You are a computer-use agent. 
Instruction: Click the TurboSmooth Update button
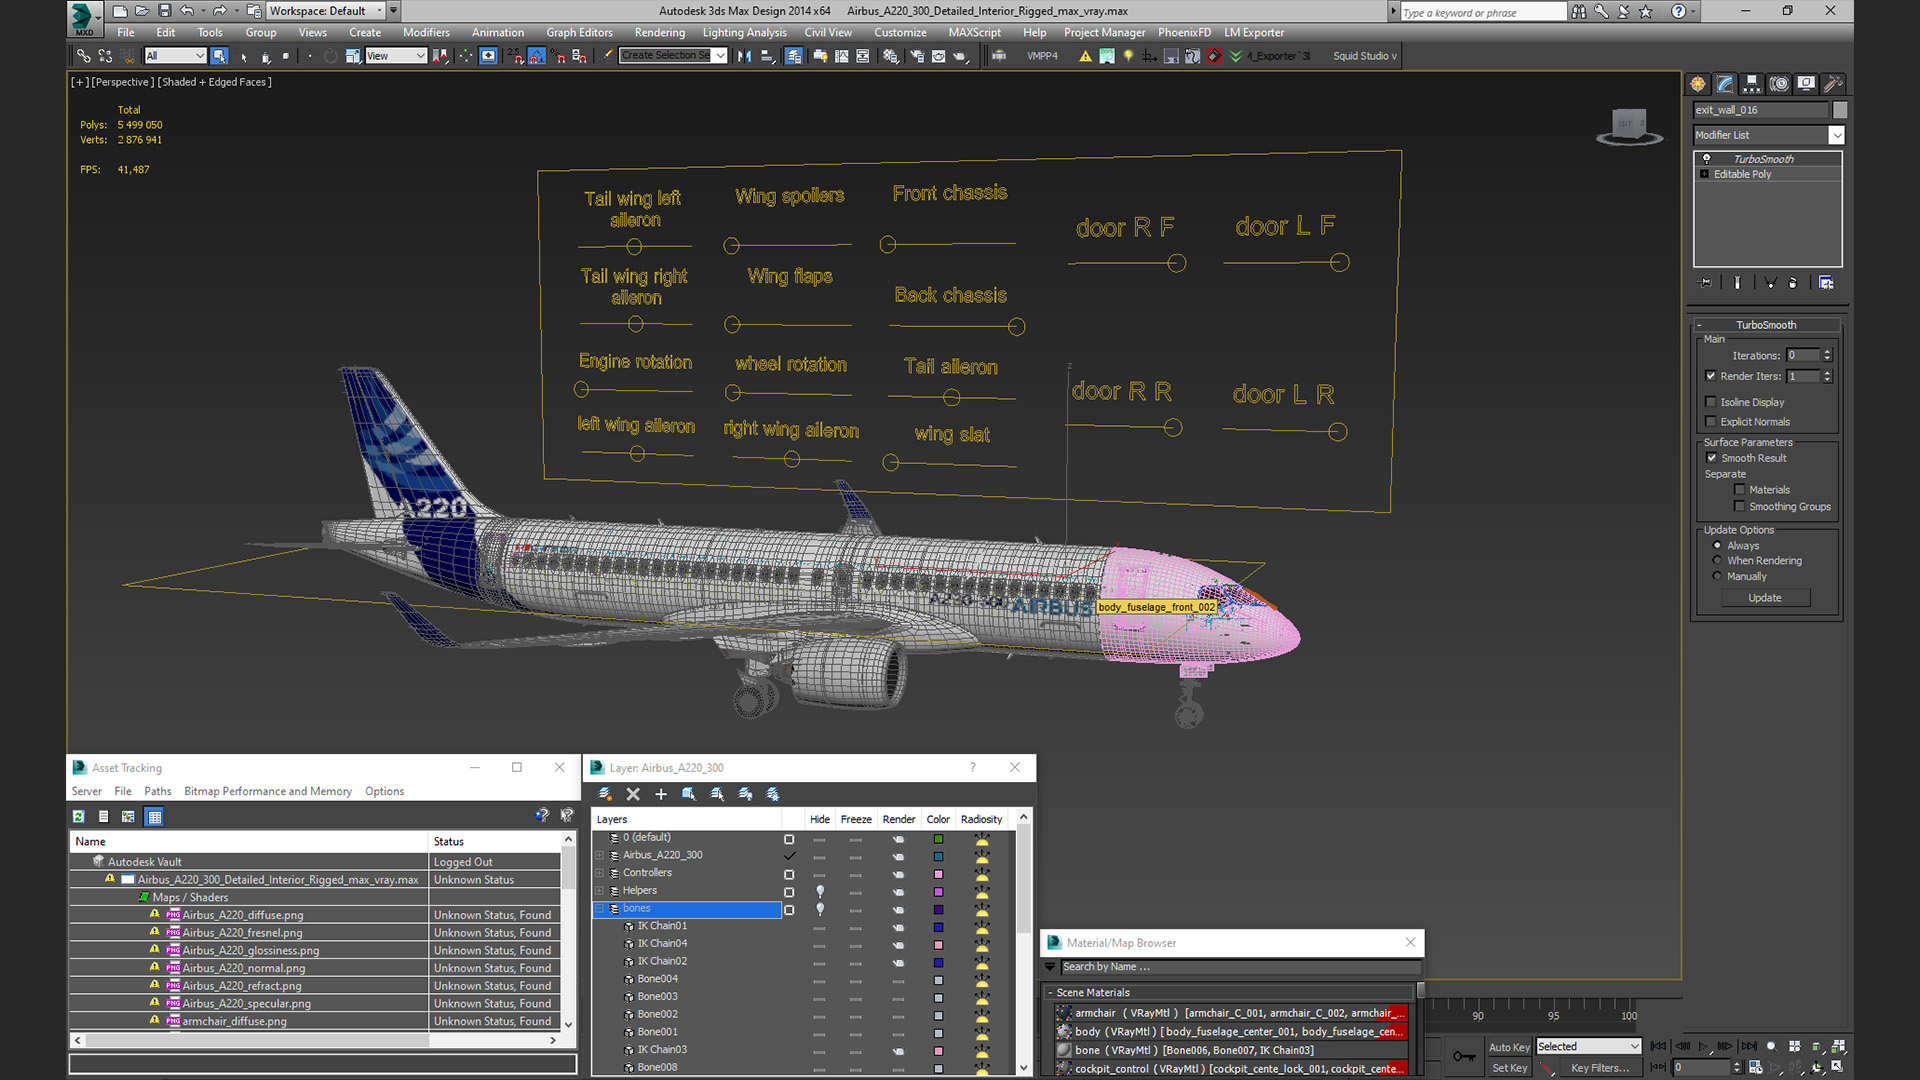1765,598
